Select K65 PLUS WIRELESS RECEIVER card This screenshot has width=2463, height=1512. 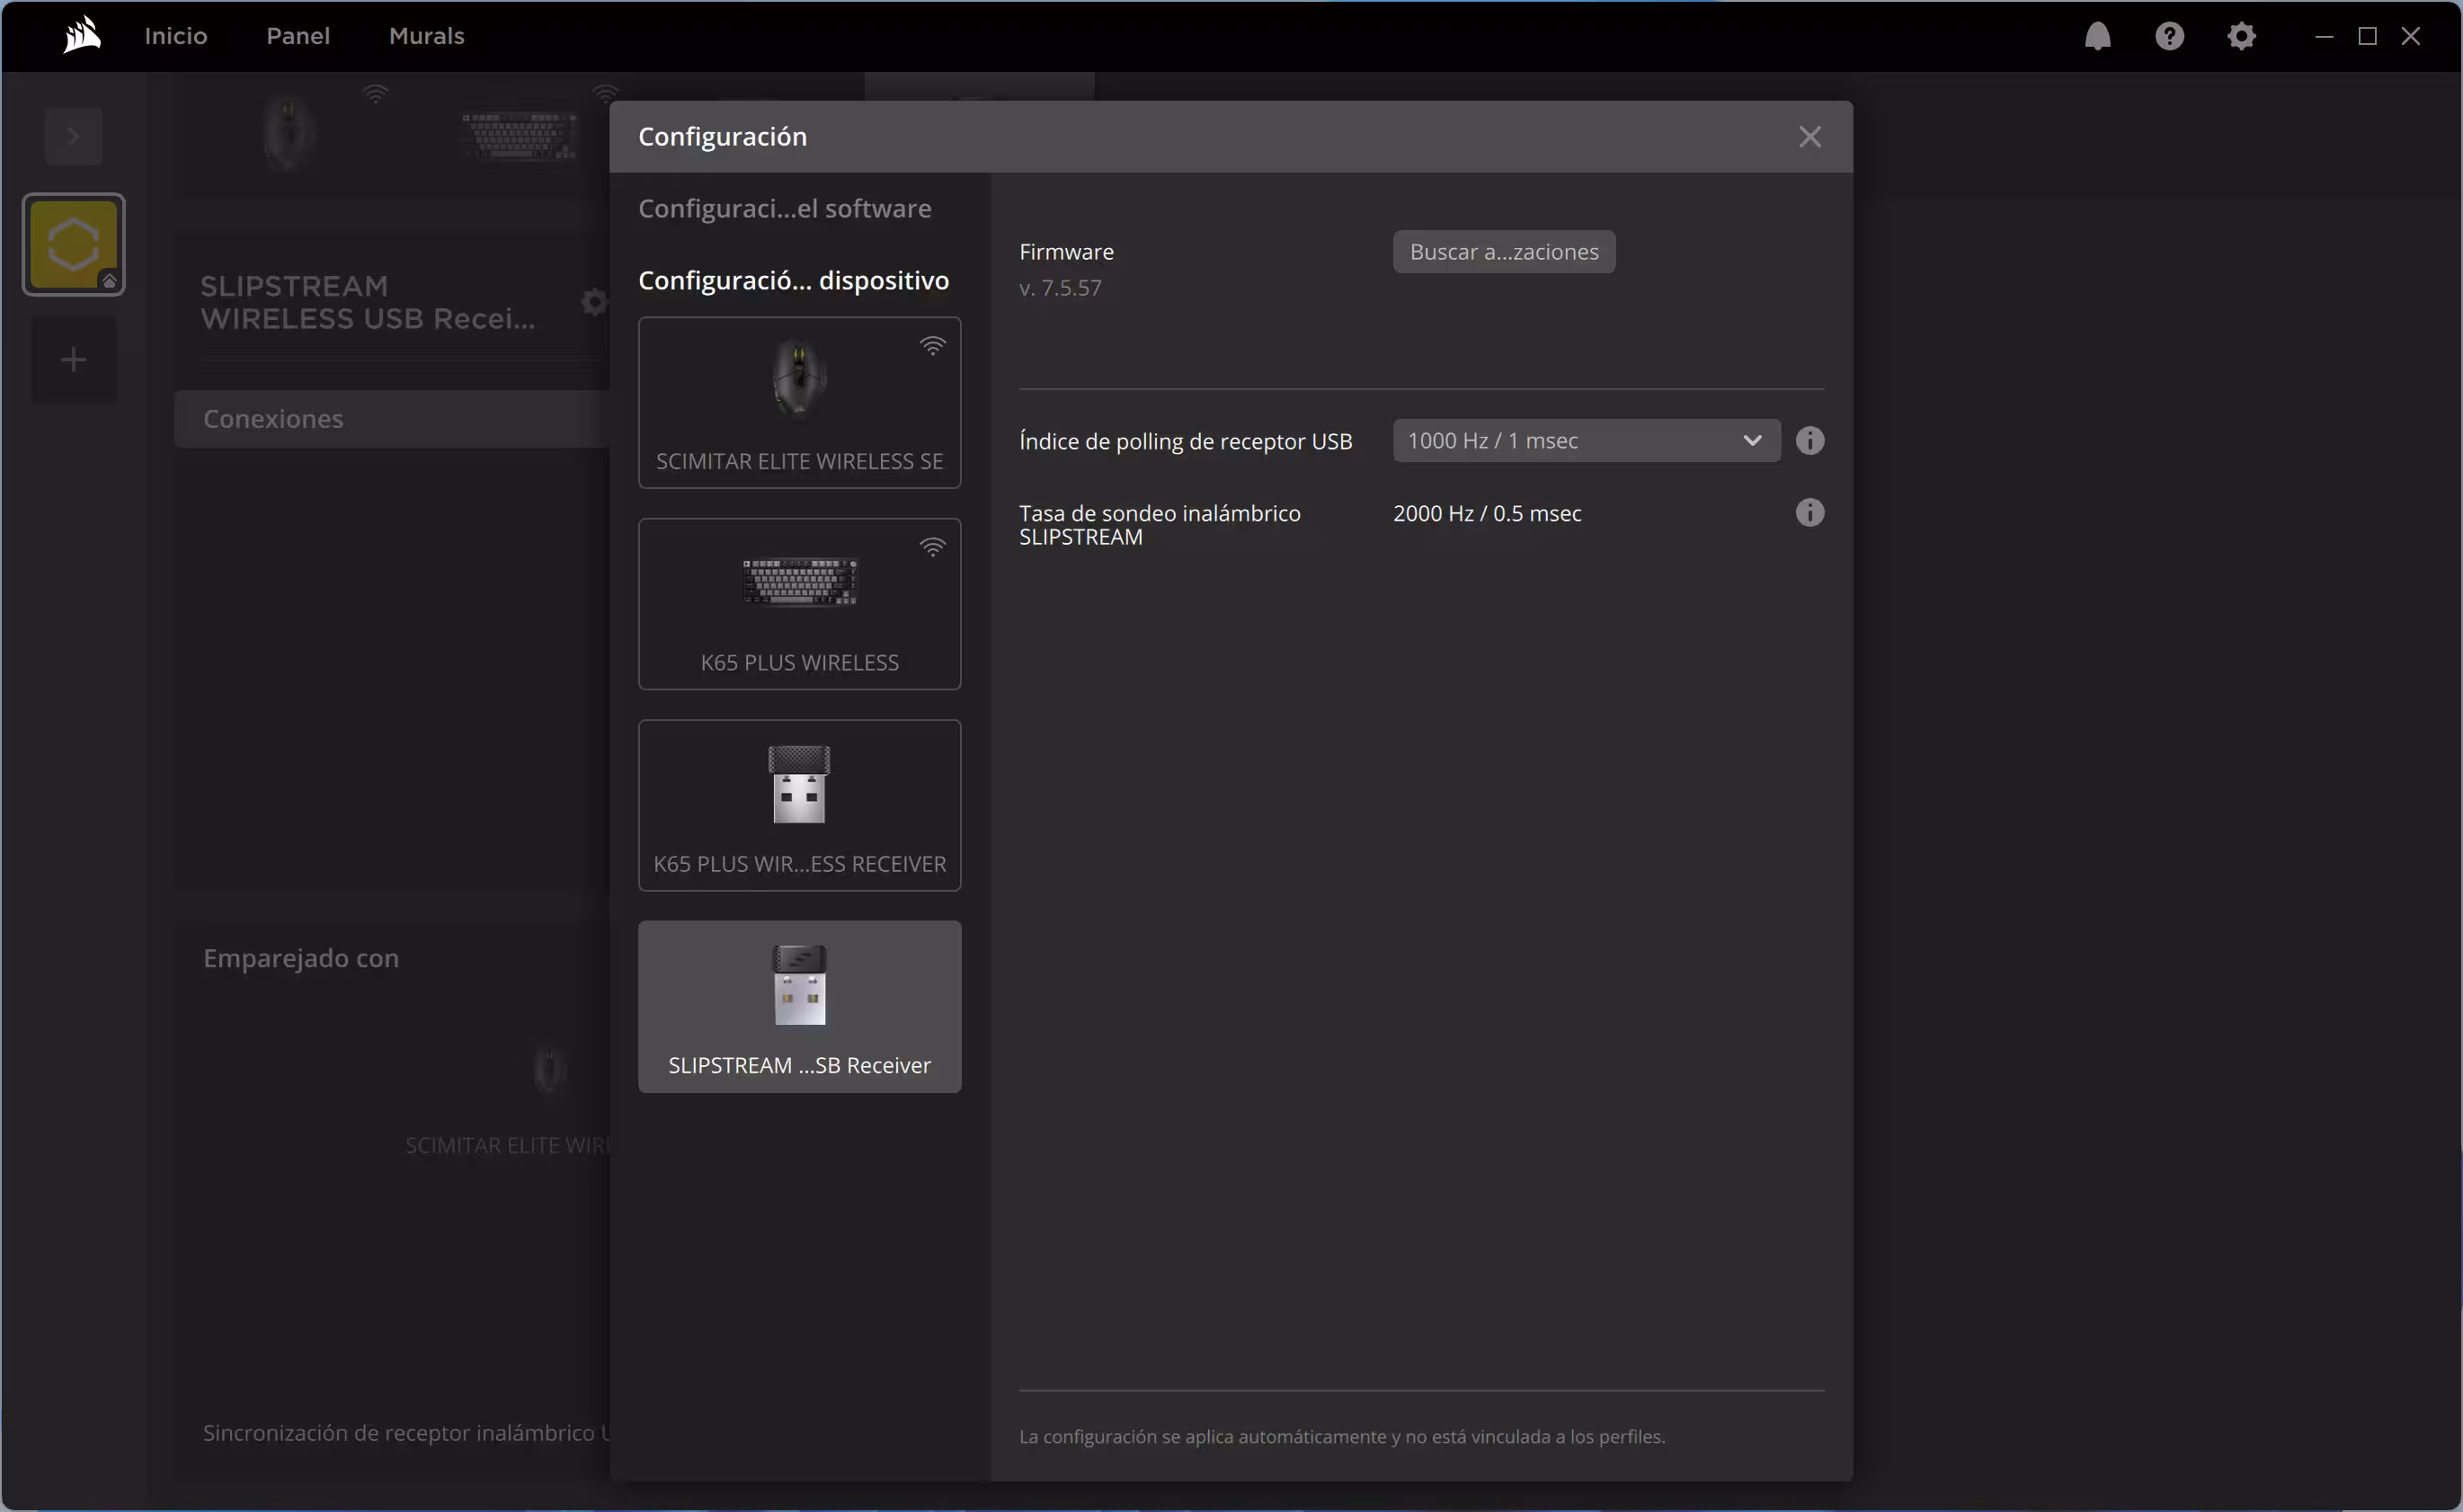click(799, 805)
